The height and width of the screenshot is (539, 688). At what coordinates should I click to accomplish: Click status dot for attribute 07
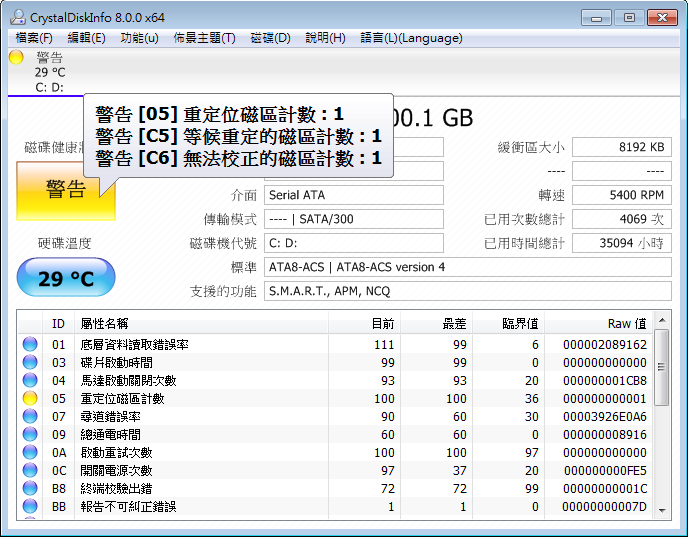[30, 416]
